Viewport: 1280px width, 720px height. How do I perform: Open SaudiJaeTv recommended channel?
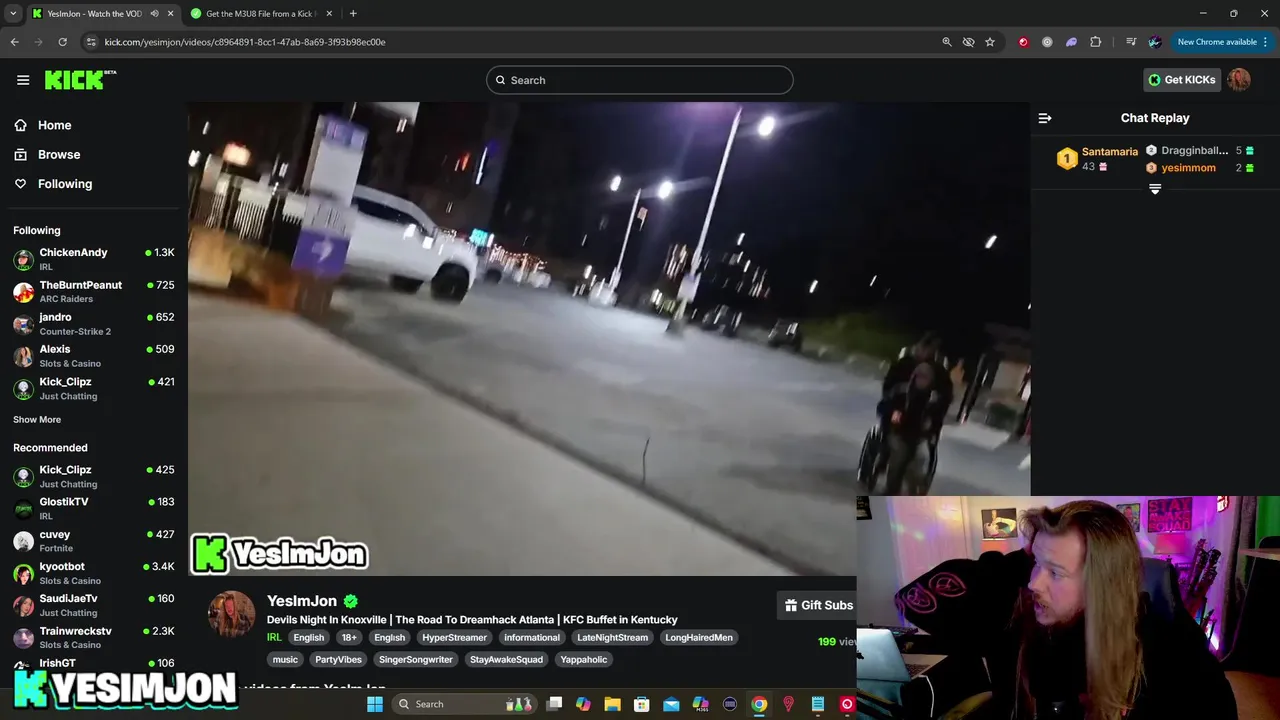coord(94,604)
